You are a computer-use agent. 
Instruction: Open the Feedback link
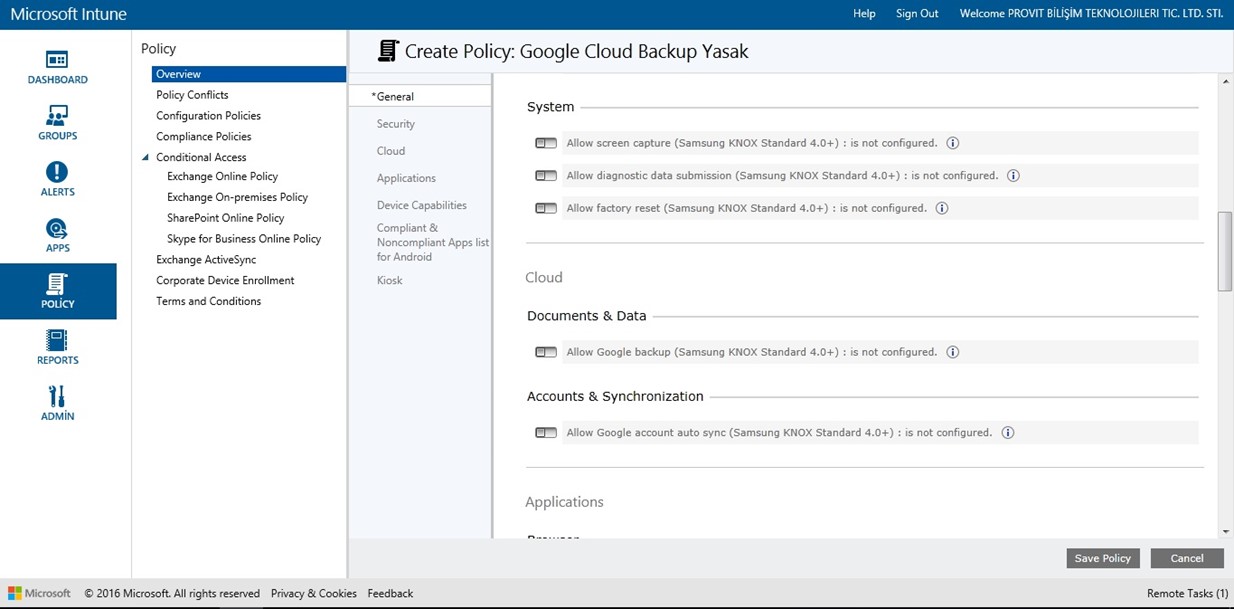(390, 593)
